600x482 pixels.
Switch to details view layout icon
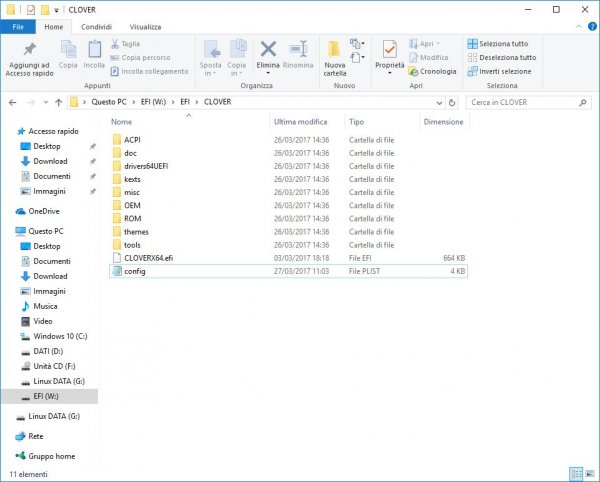[576, 474]
